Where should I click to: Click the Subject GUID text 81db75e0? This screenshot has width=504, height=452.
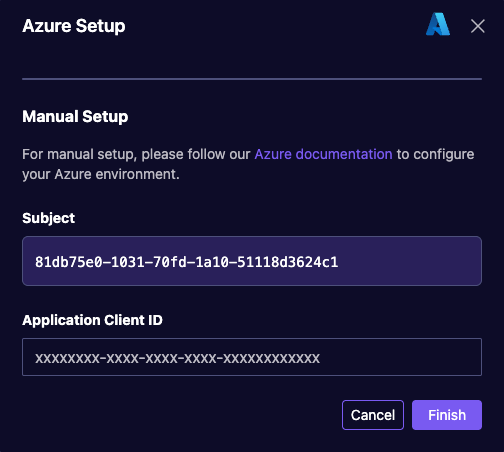tap(69, 262)
